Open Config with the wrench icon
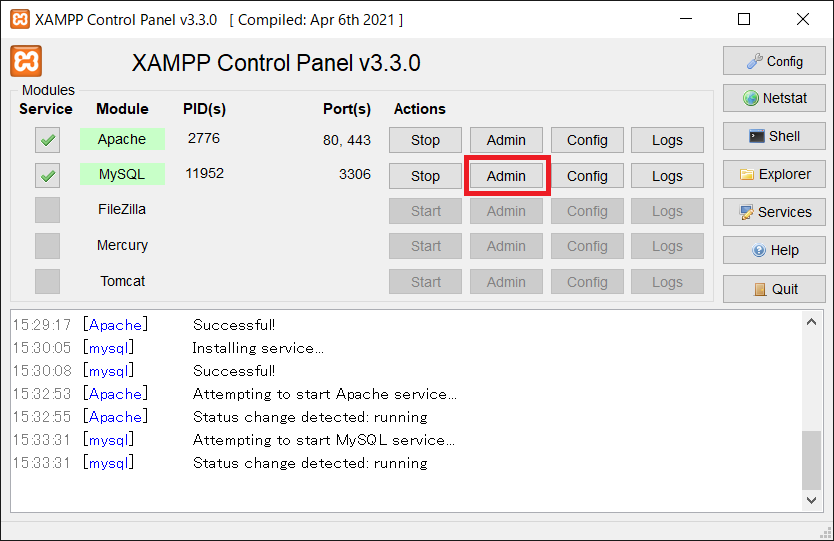Image resolution: width=834 pixels, height=541 pixels. tap(774, 61)
